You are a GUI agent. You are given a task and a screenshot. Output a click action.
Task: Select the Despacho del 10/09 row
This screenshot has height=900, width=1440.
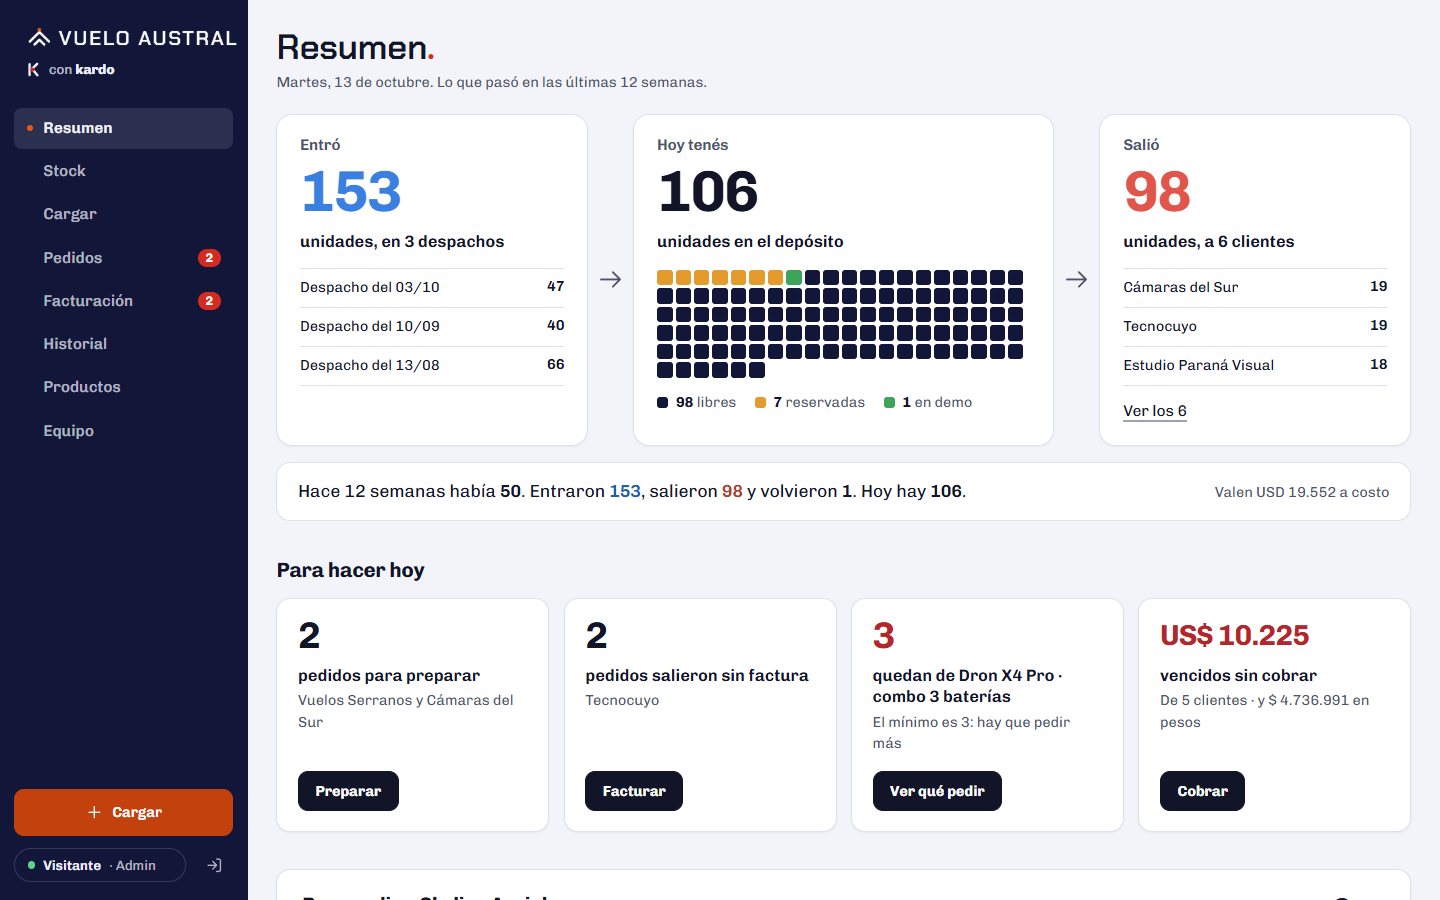click(432, 326)
